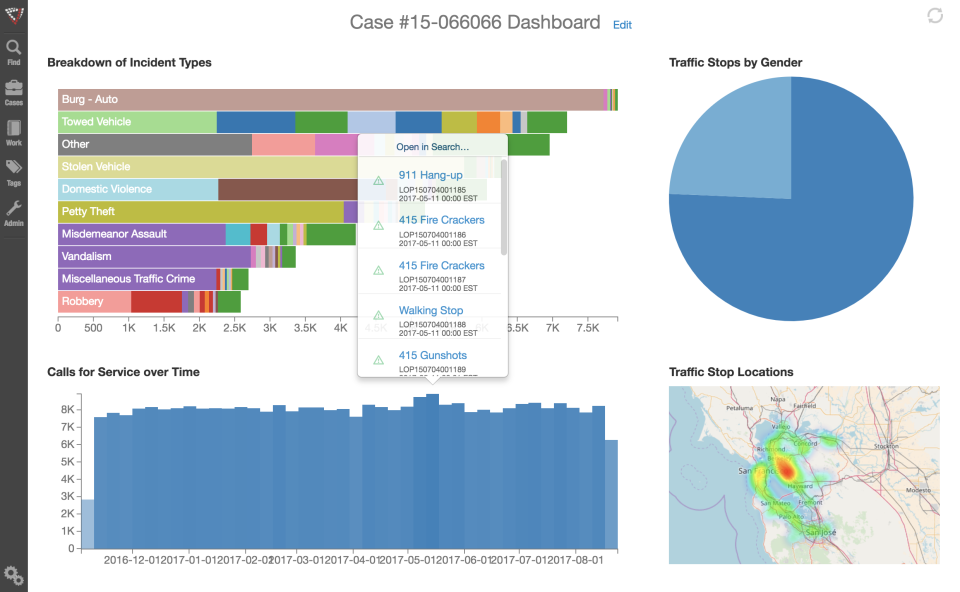
Task: Open the Admin wrench icon
Action: click(x=13, y=213)
